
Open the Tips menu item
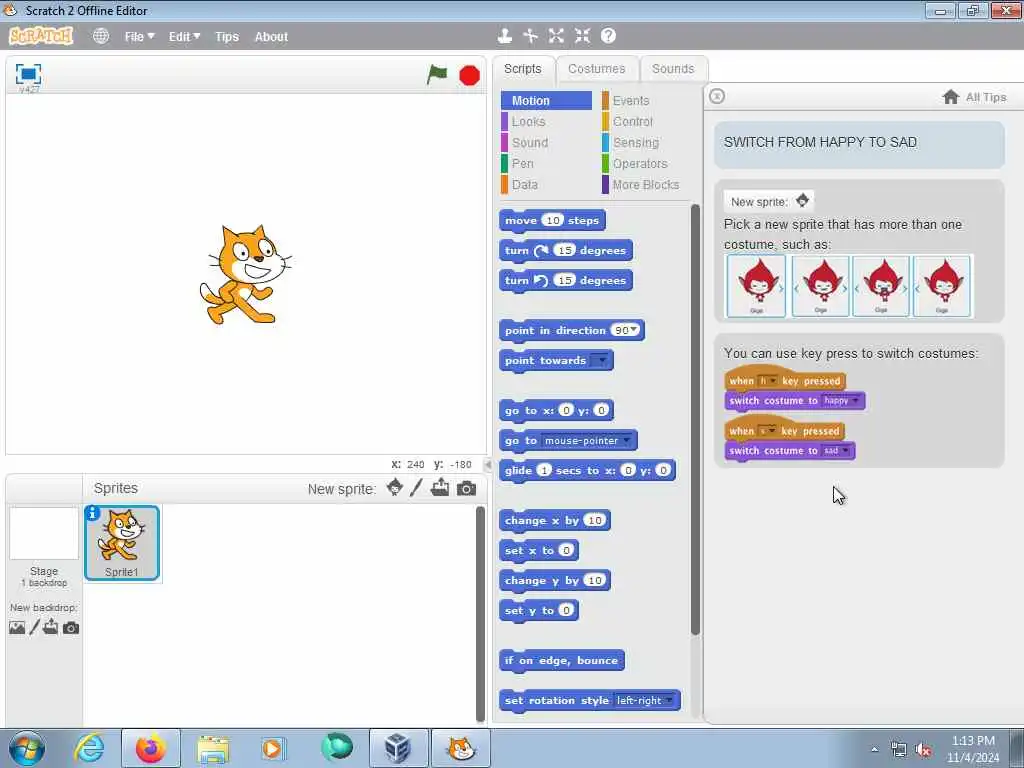[227, 37]
